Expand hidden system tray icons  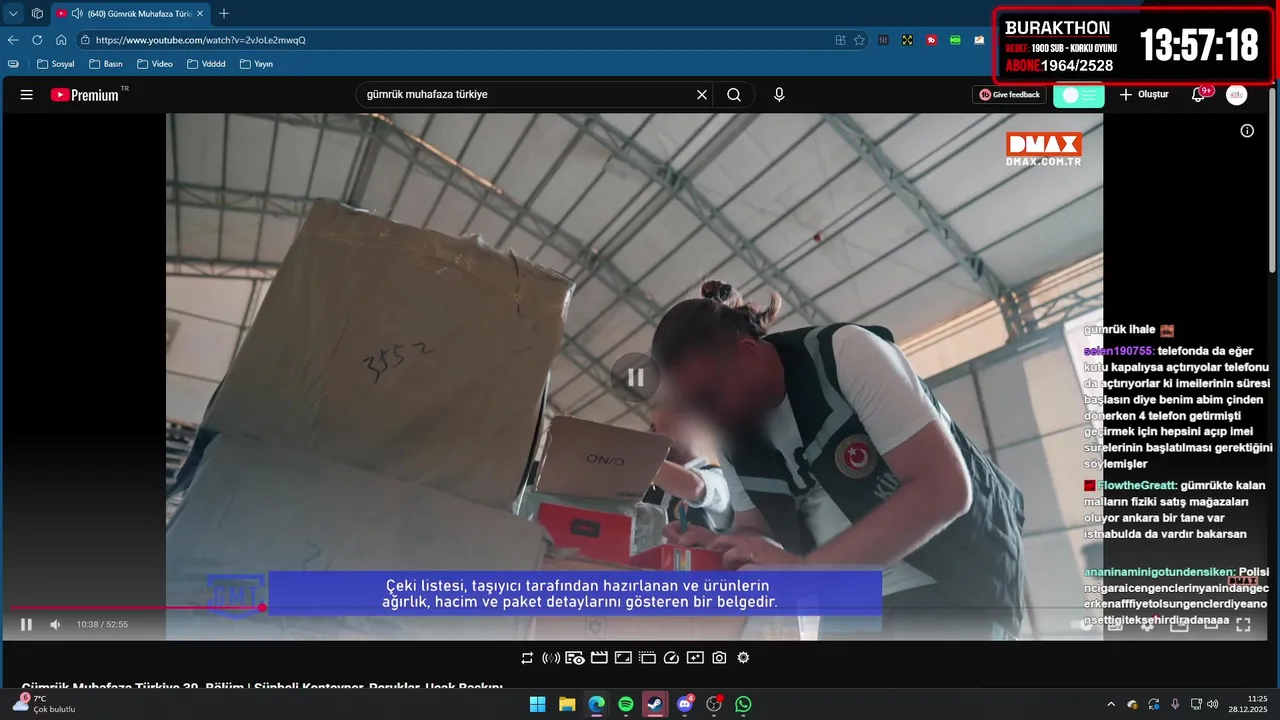[1110, 704]
